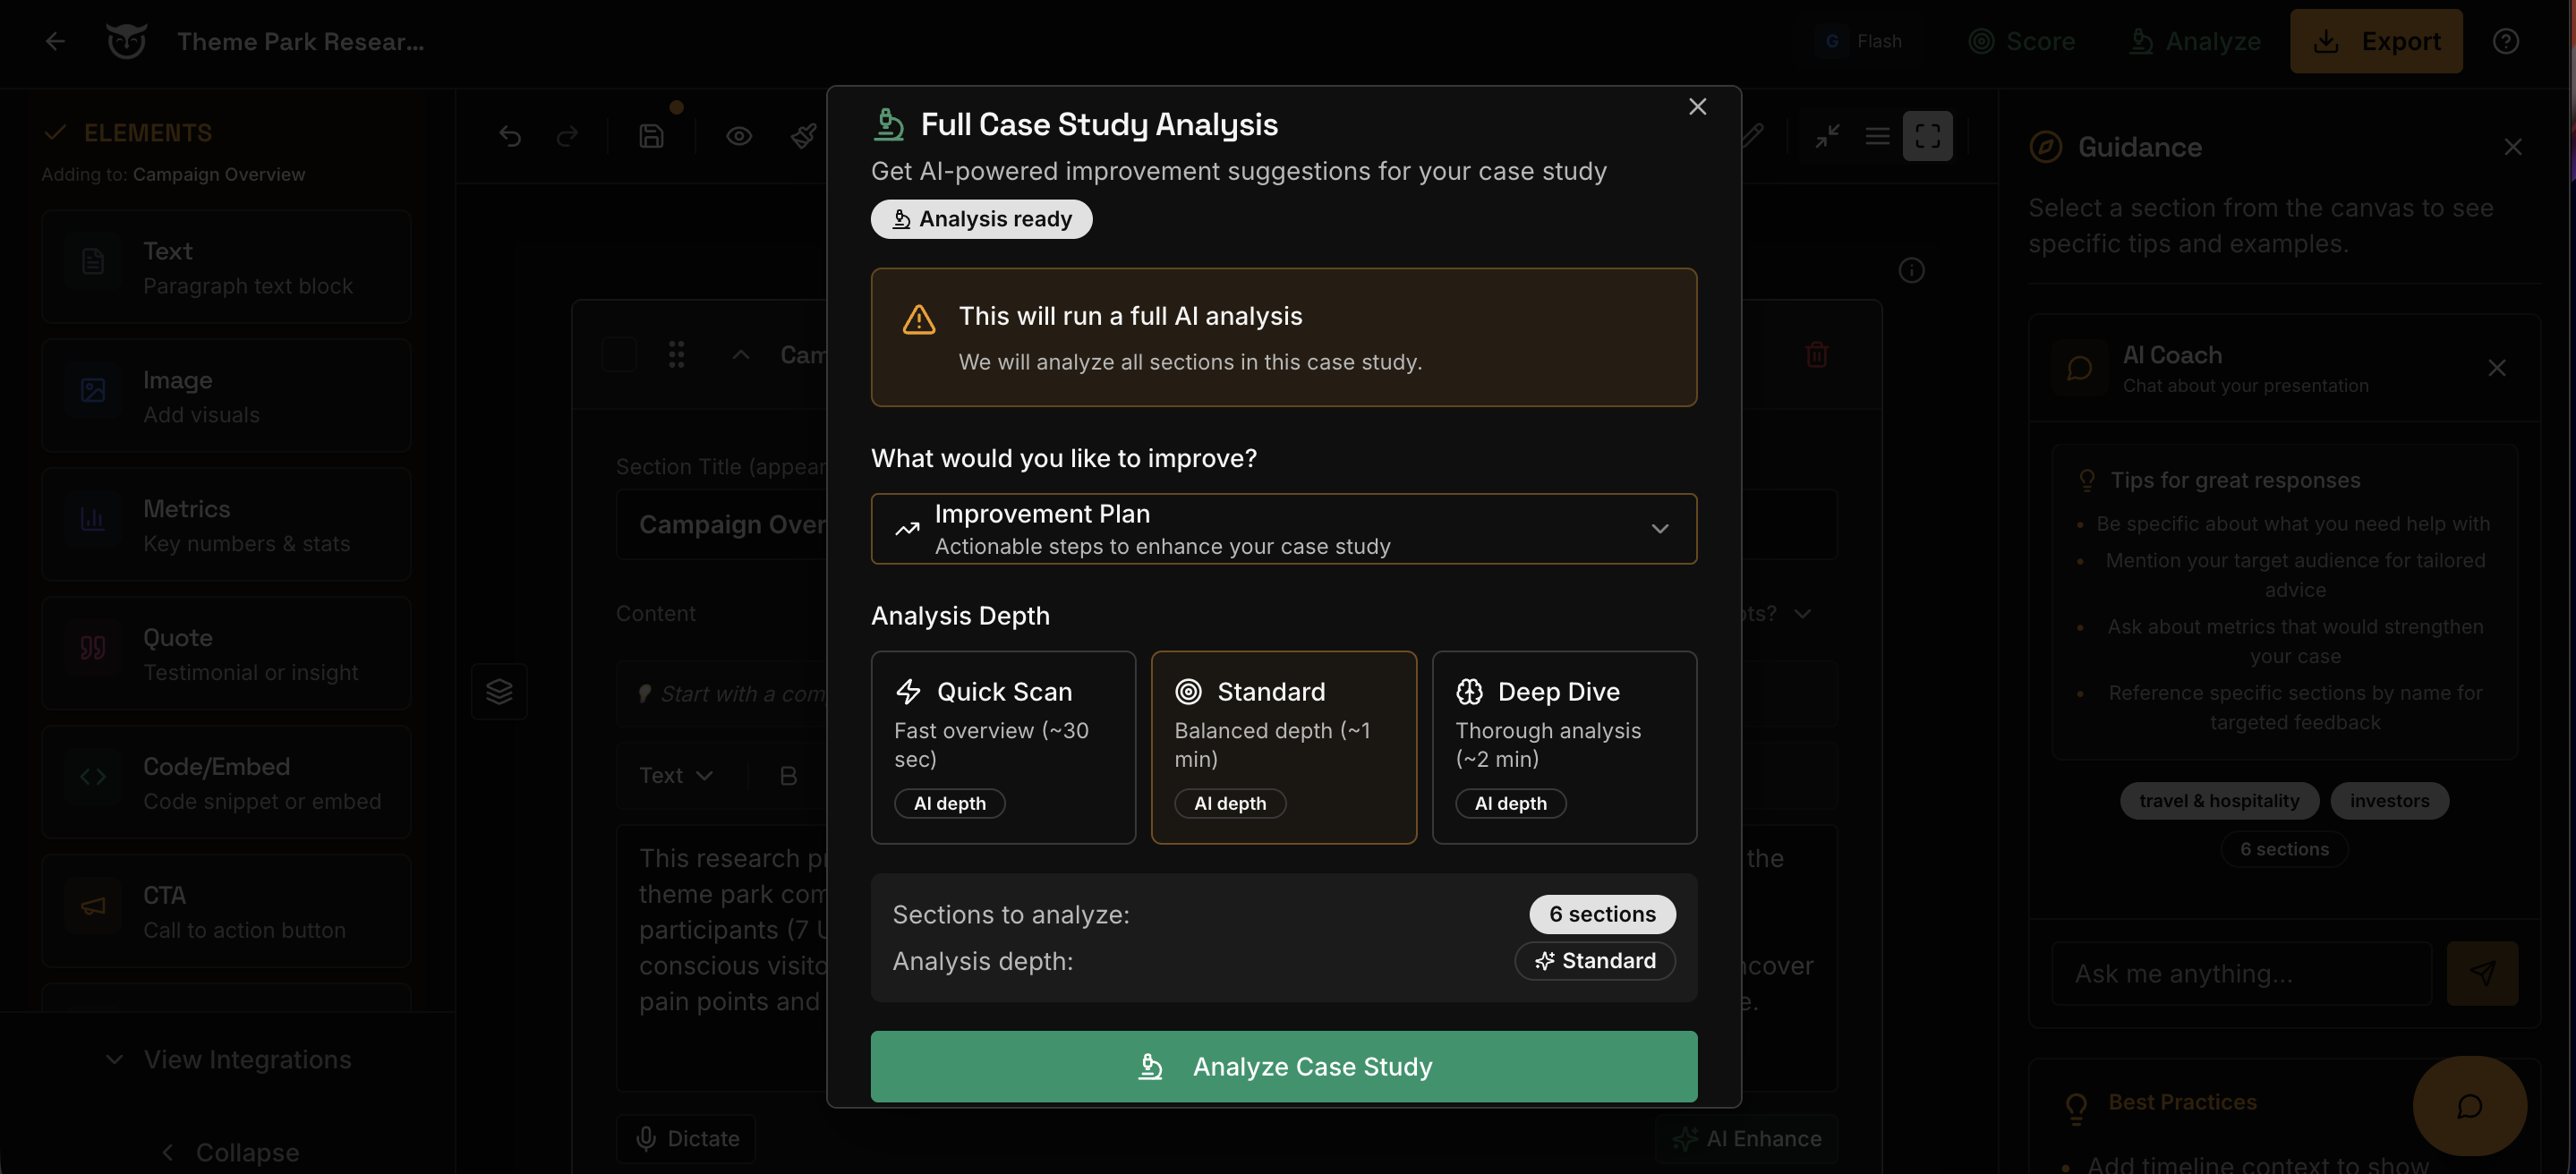Select the CTA call to action element
Viewport: 2576px width, 1174px height.
tap(226, 910)
